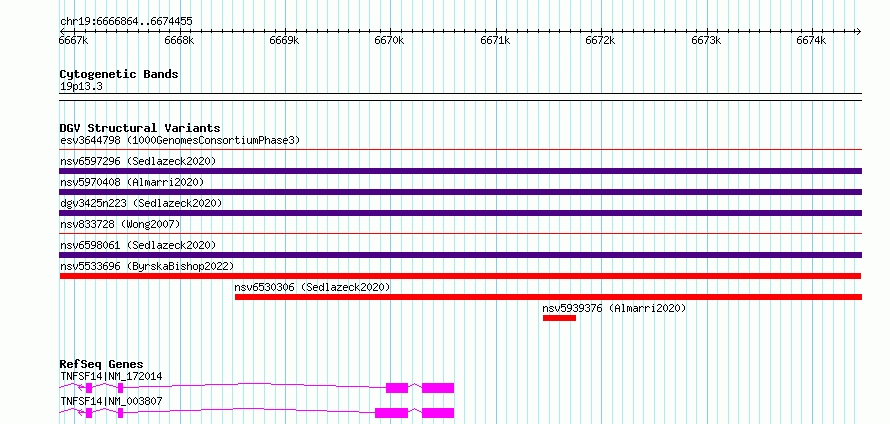Open the esv3644798 (1000GenomesConsortiumPhase3) label
The width and height of the screenshot is (890, 424).
coord(180,140)
